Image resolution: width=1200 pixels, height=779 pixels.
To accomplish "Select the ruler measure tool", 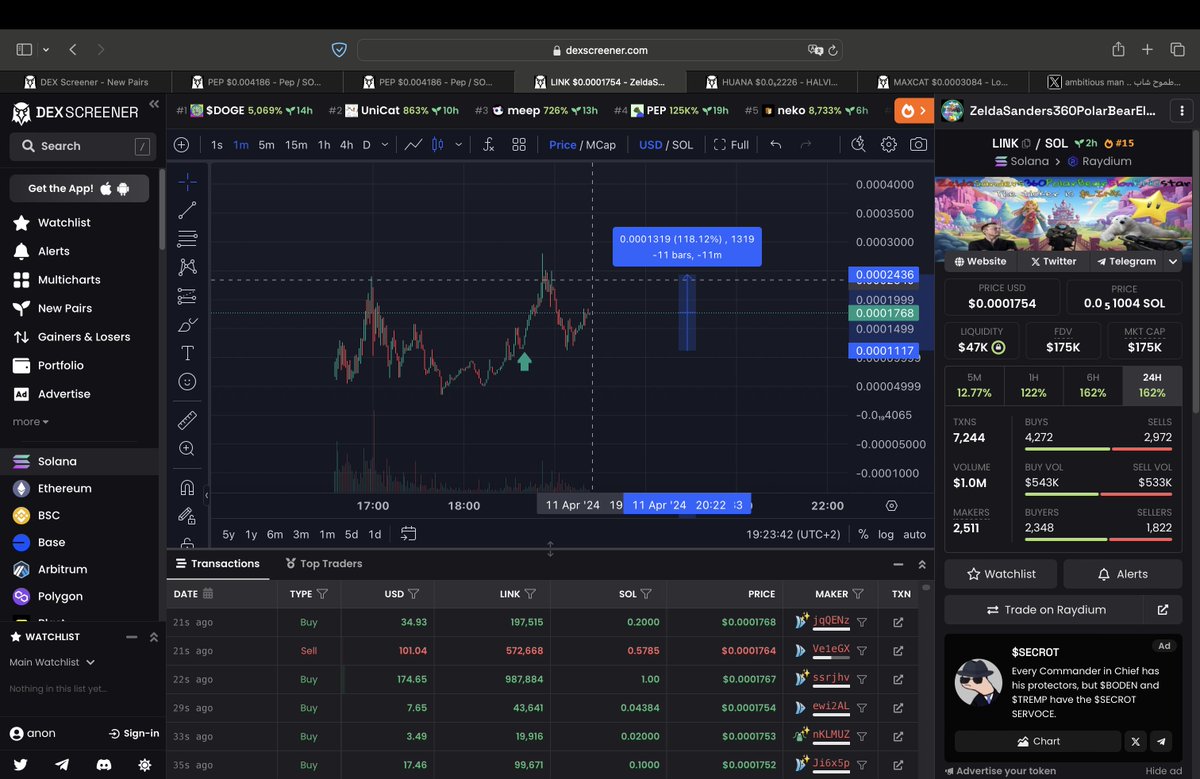I will [x=187, y=420].
